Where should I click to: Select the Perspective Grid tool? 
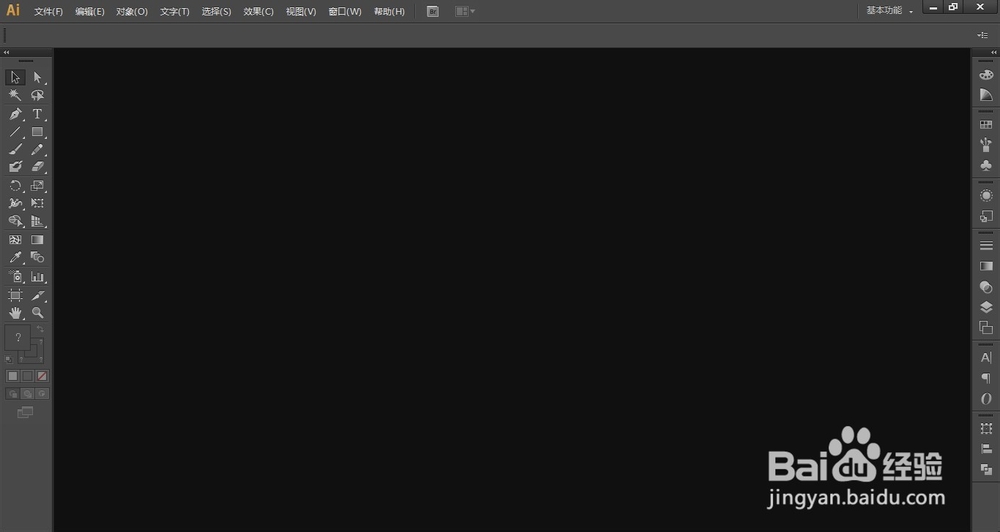(38, 221)
